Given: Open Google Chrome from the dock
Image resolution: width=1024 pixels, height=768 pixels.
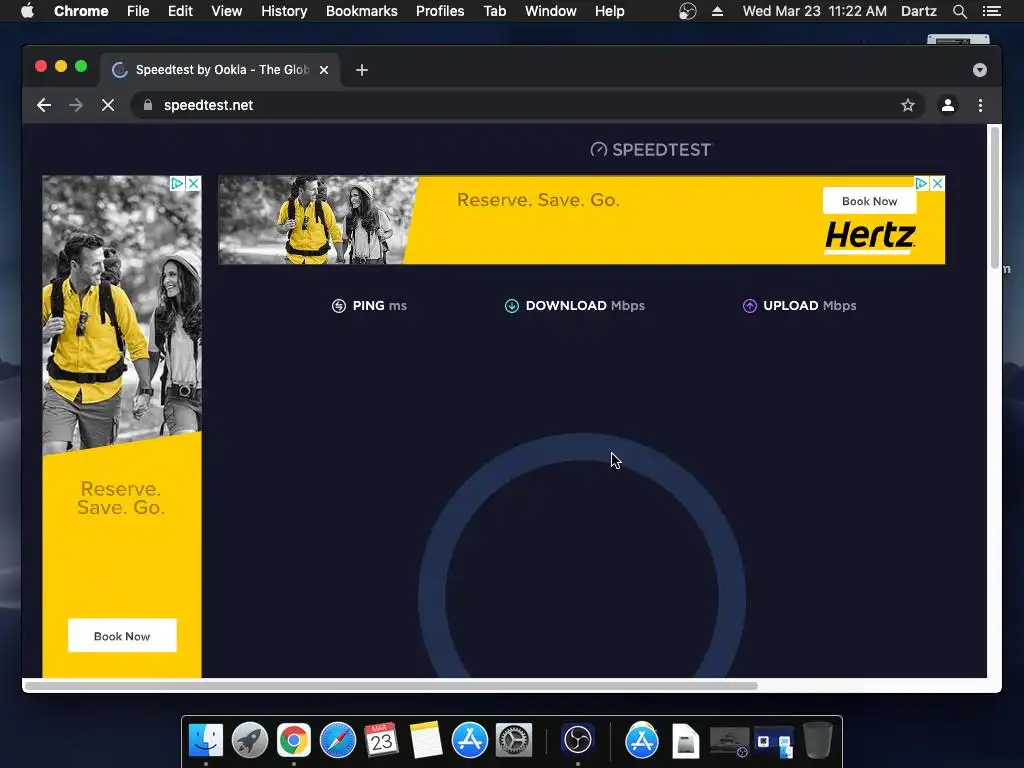Looking at the screenshot, I should click(x=294, y=741).
